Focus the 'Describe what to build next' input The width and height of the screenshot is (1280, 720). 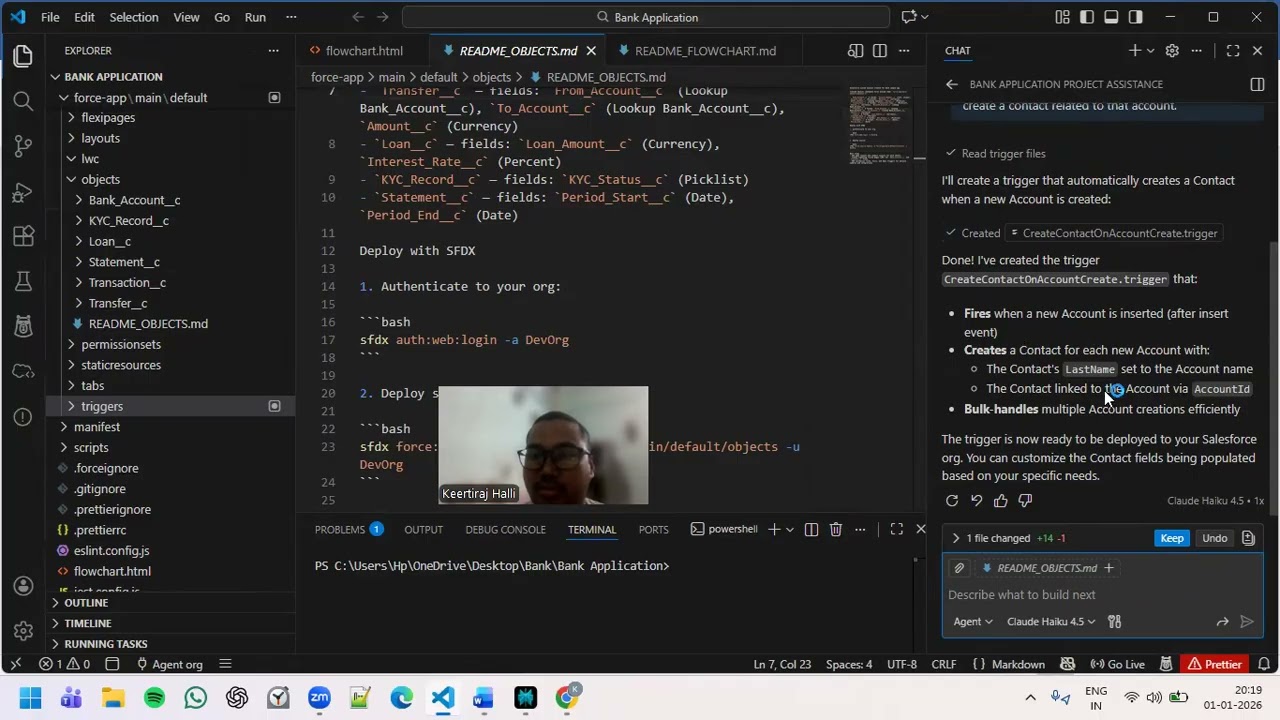[1100, 595]
